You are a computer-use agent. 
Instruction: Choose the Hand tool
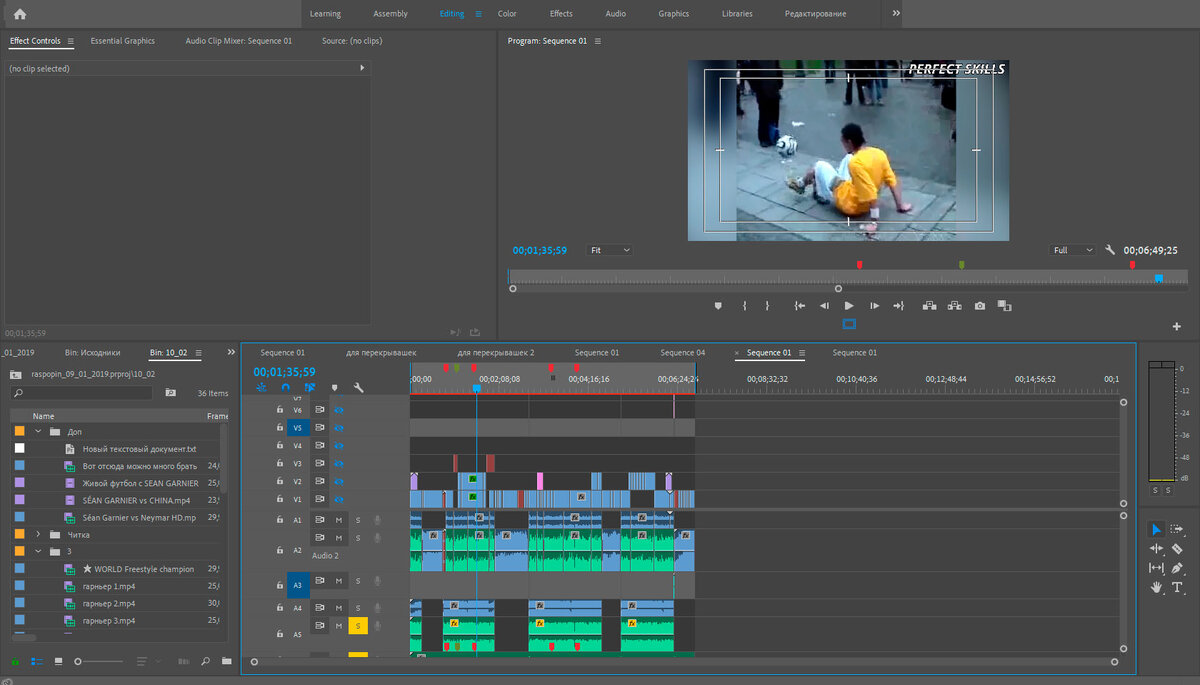tap(1157, 588)
